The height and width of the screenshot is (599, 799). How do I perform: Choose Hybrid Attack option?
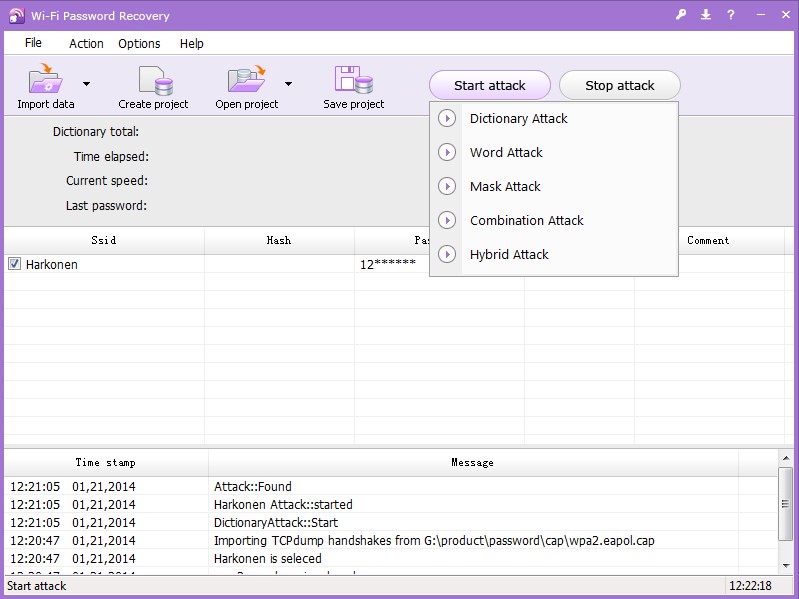[x=509, y=254]
